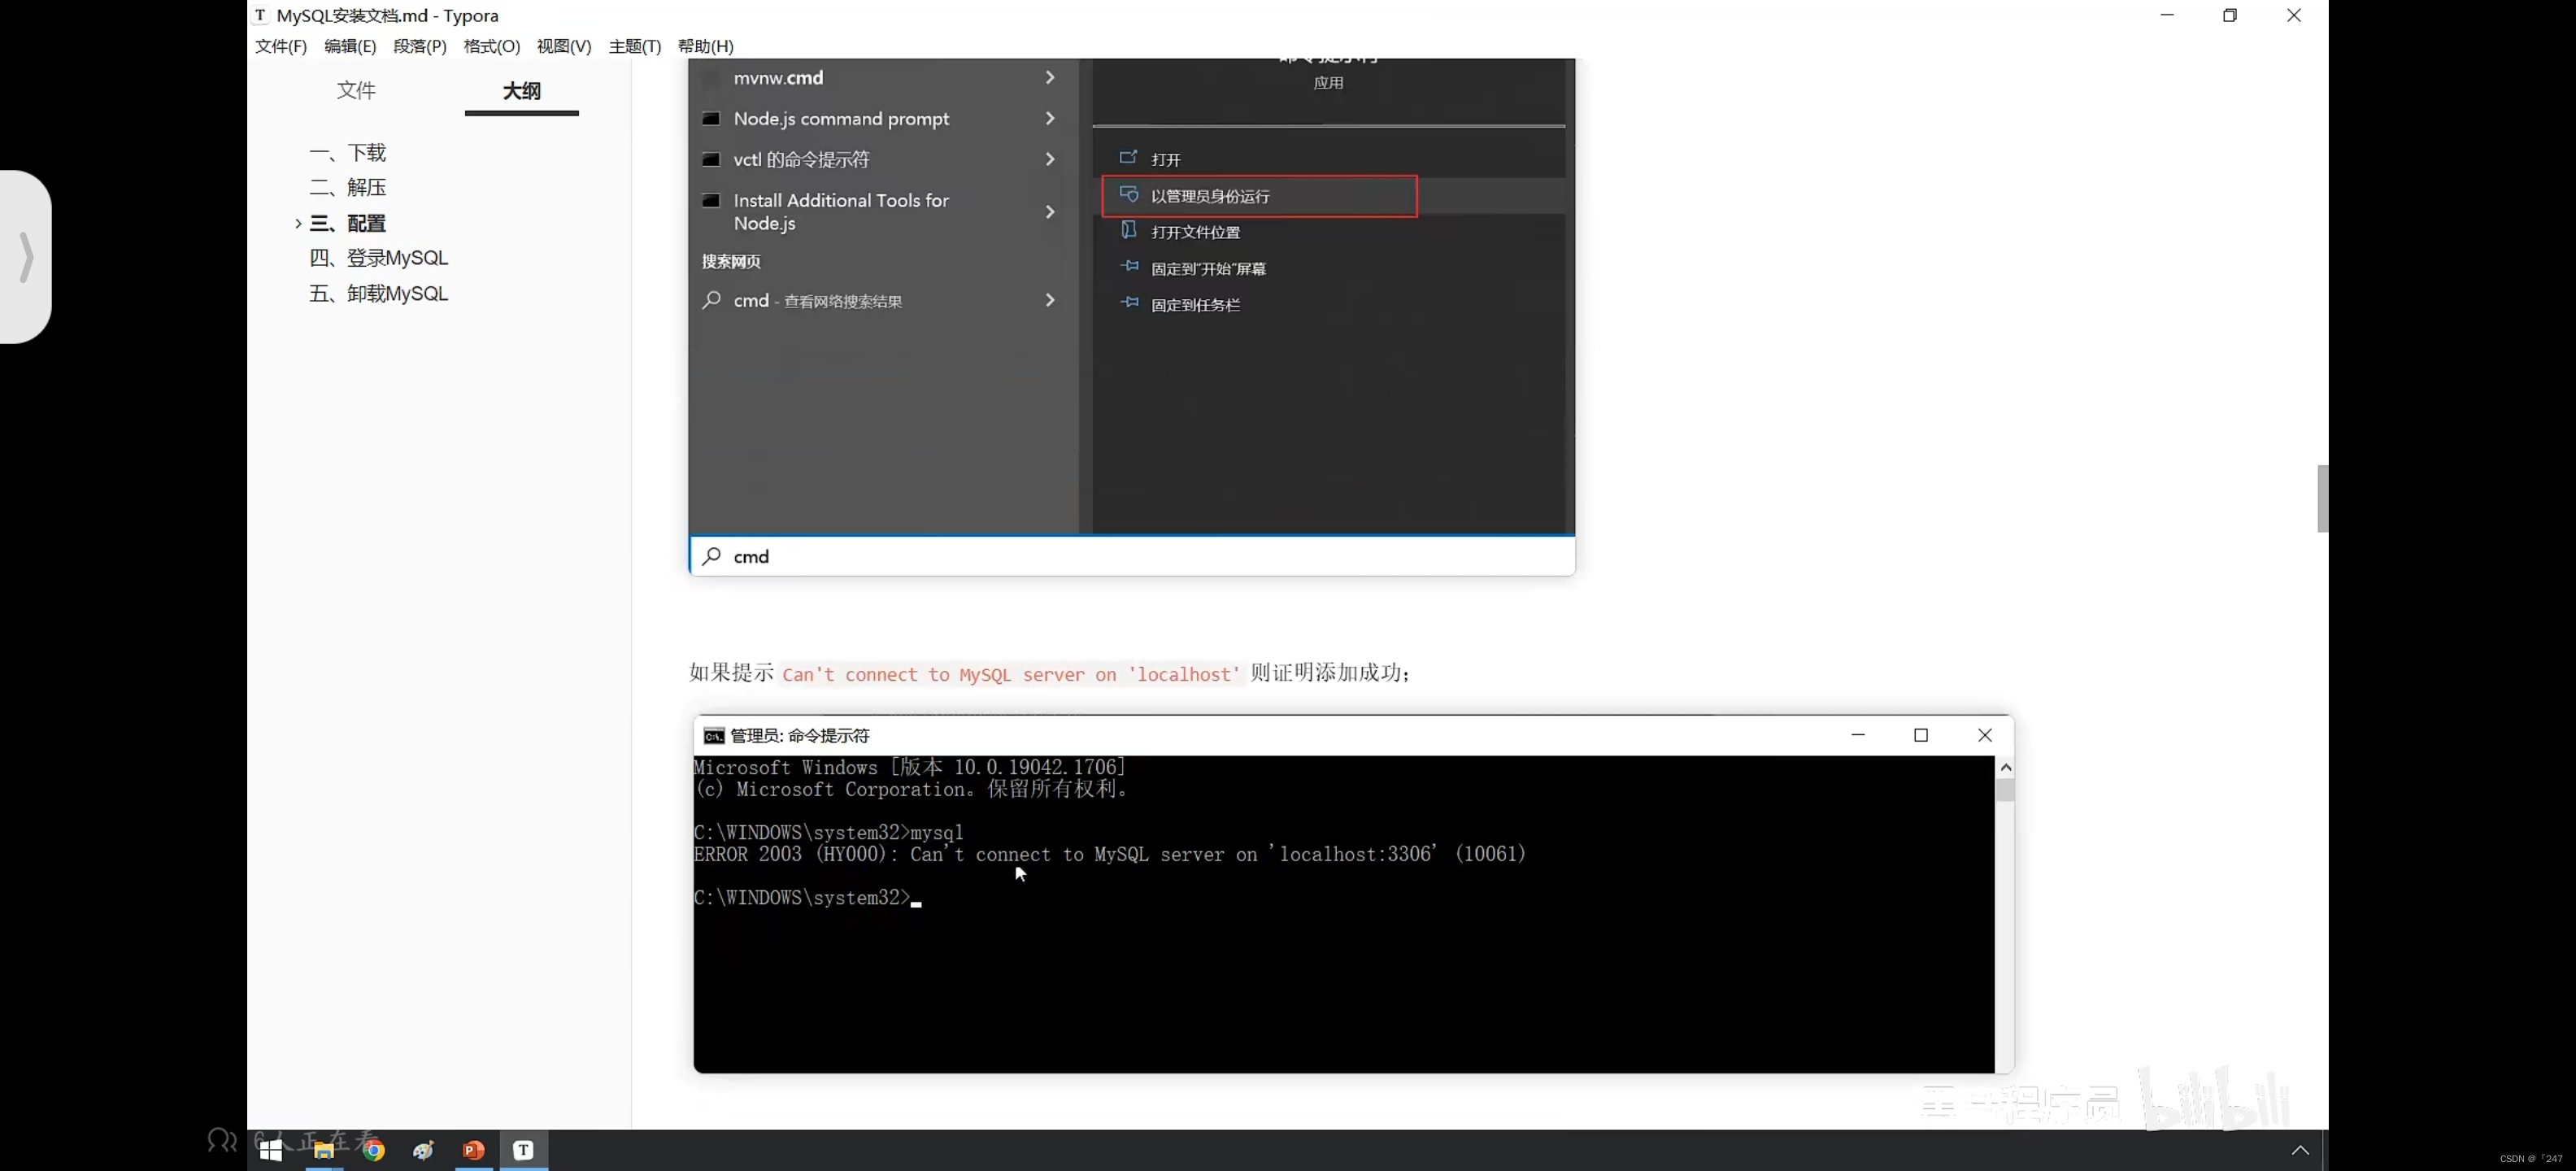This screenshot has height=1171, width=2576.
Task: Click the 打开 icon in Start menu image
Action: pos(1128,157)
